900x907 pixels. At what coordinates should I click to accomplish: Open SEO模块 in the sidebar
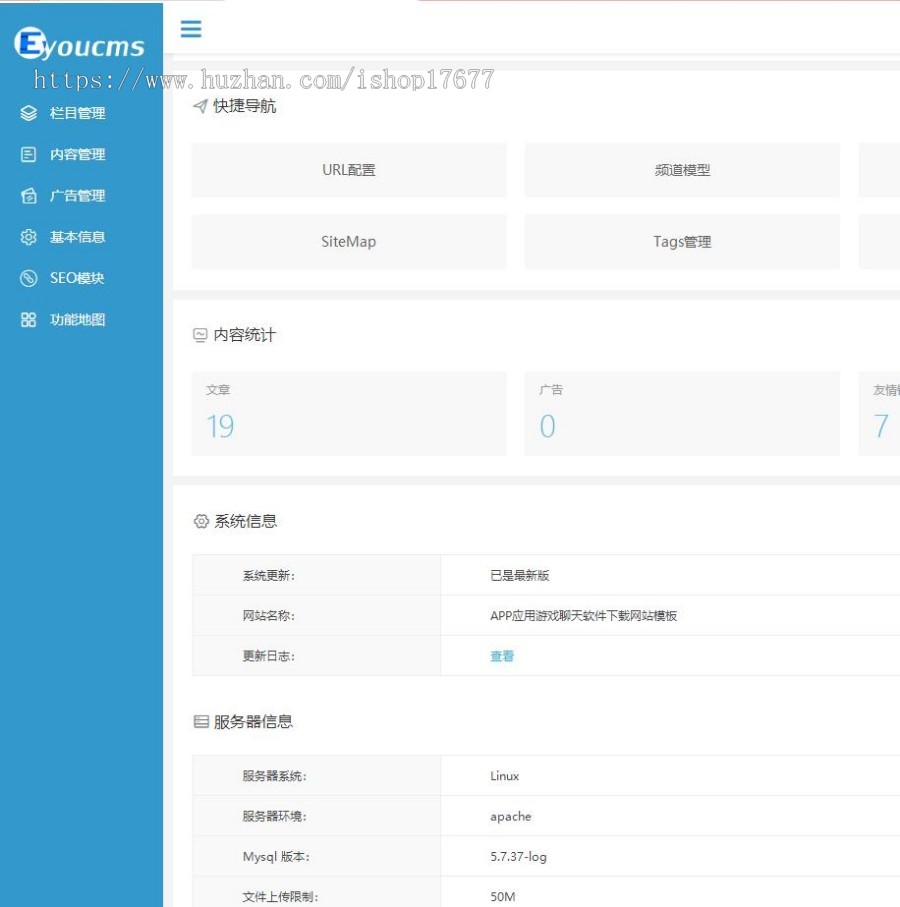(77, 278)
